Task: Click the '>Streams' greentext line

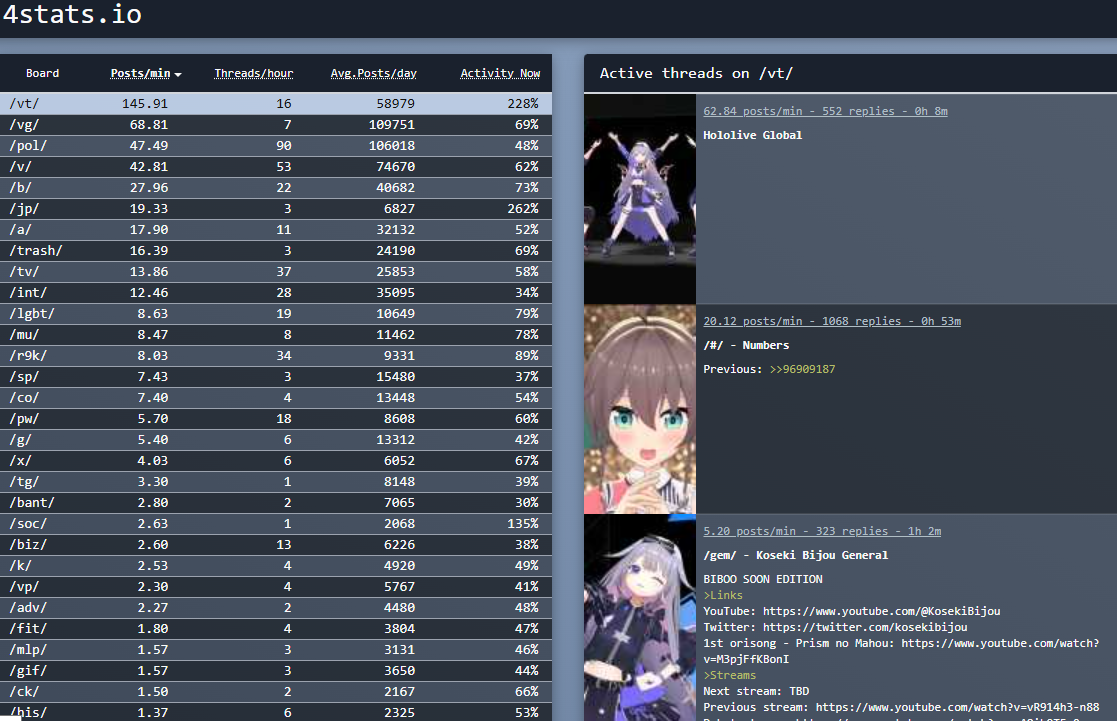Action: click(729, 675)
